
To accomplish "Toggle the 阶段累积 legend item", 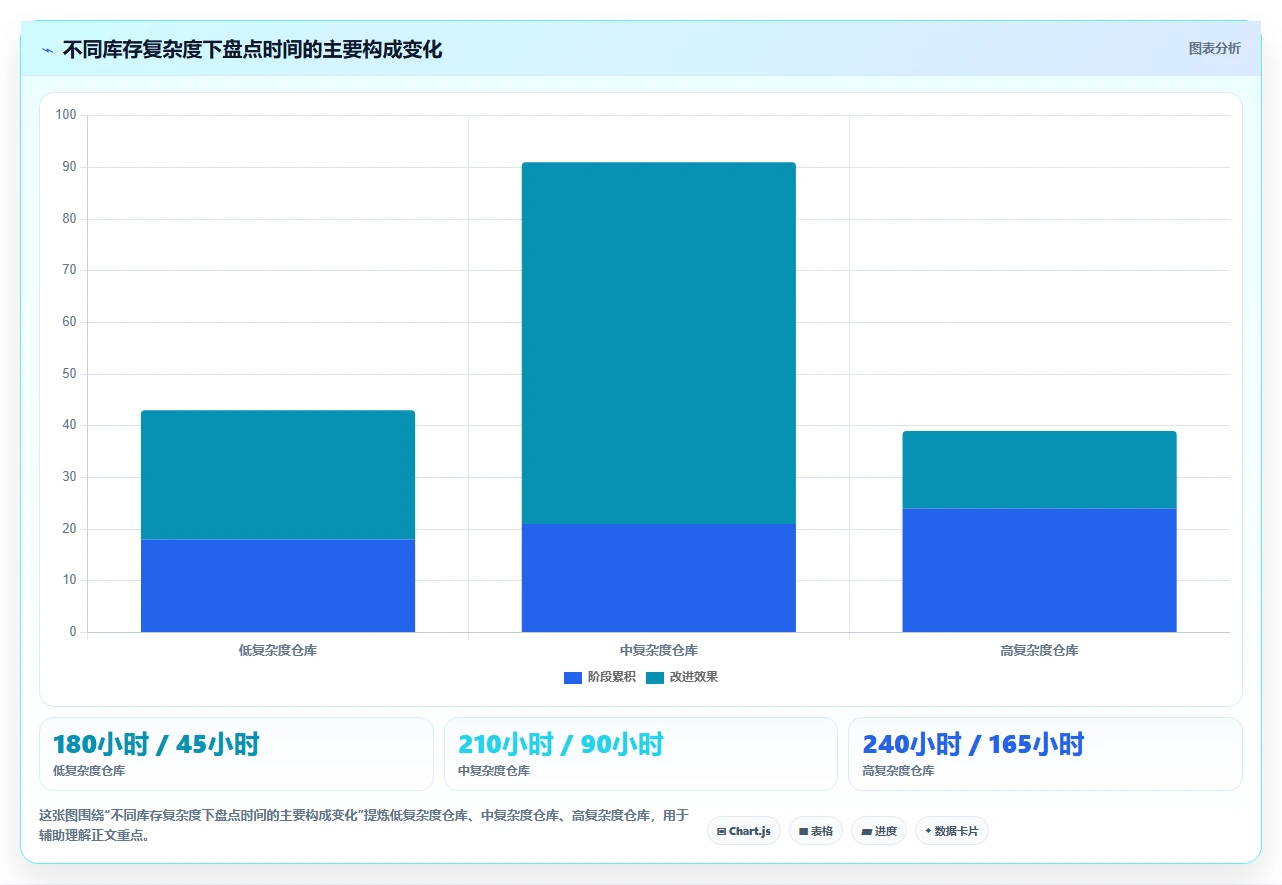I will (600, 677).
